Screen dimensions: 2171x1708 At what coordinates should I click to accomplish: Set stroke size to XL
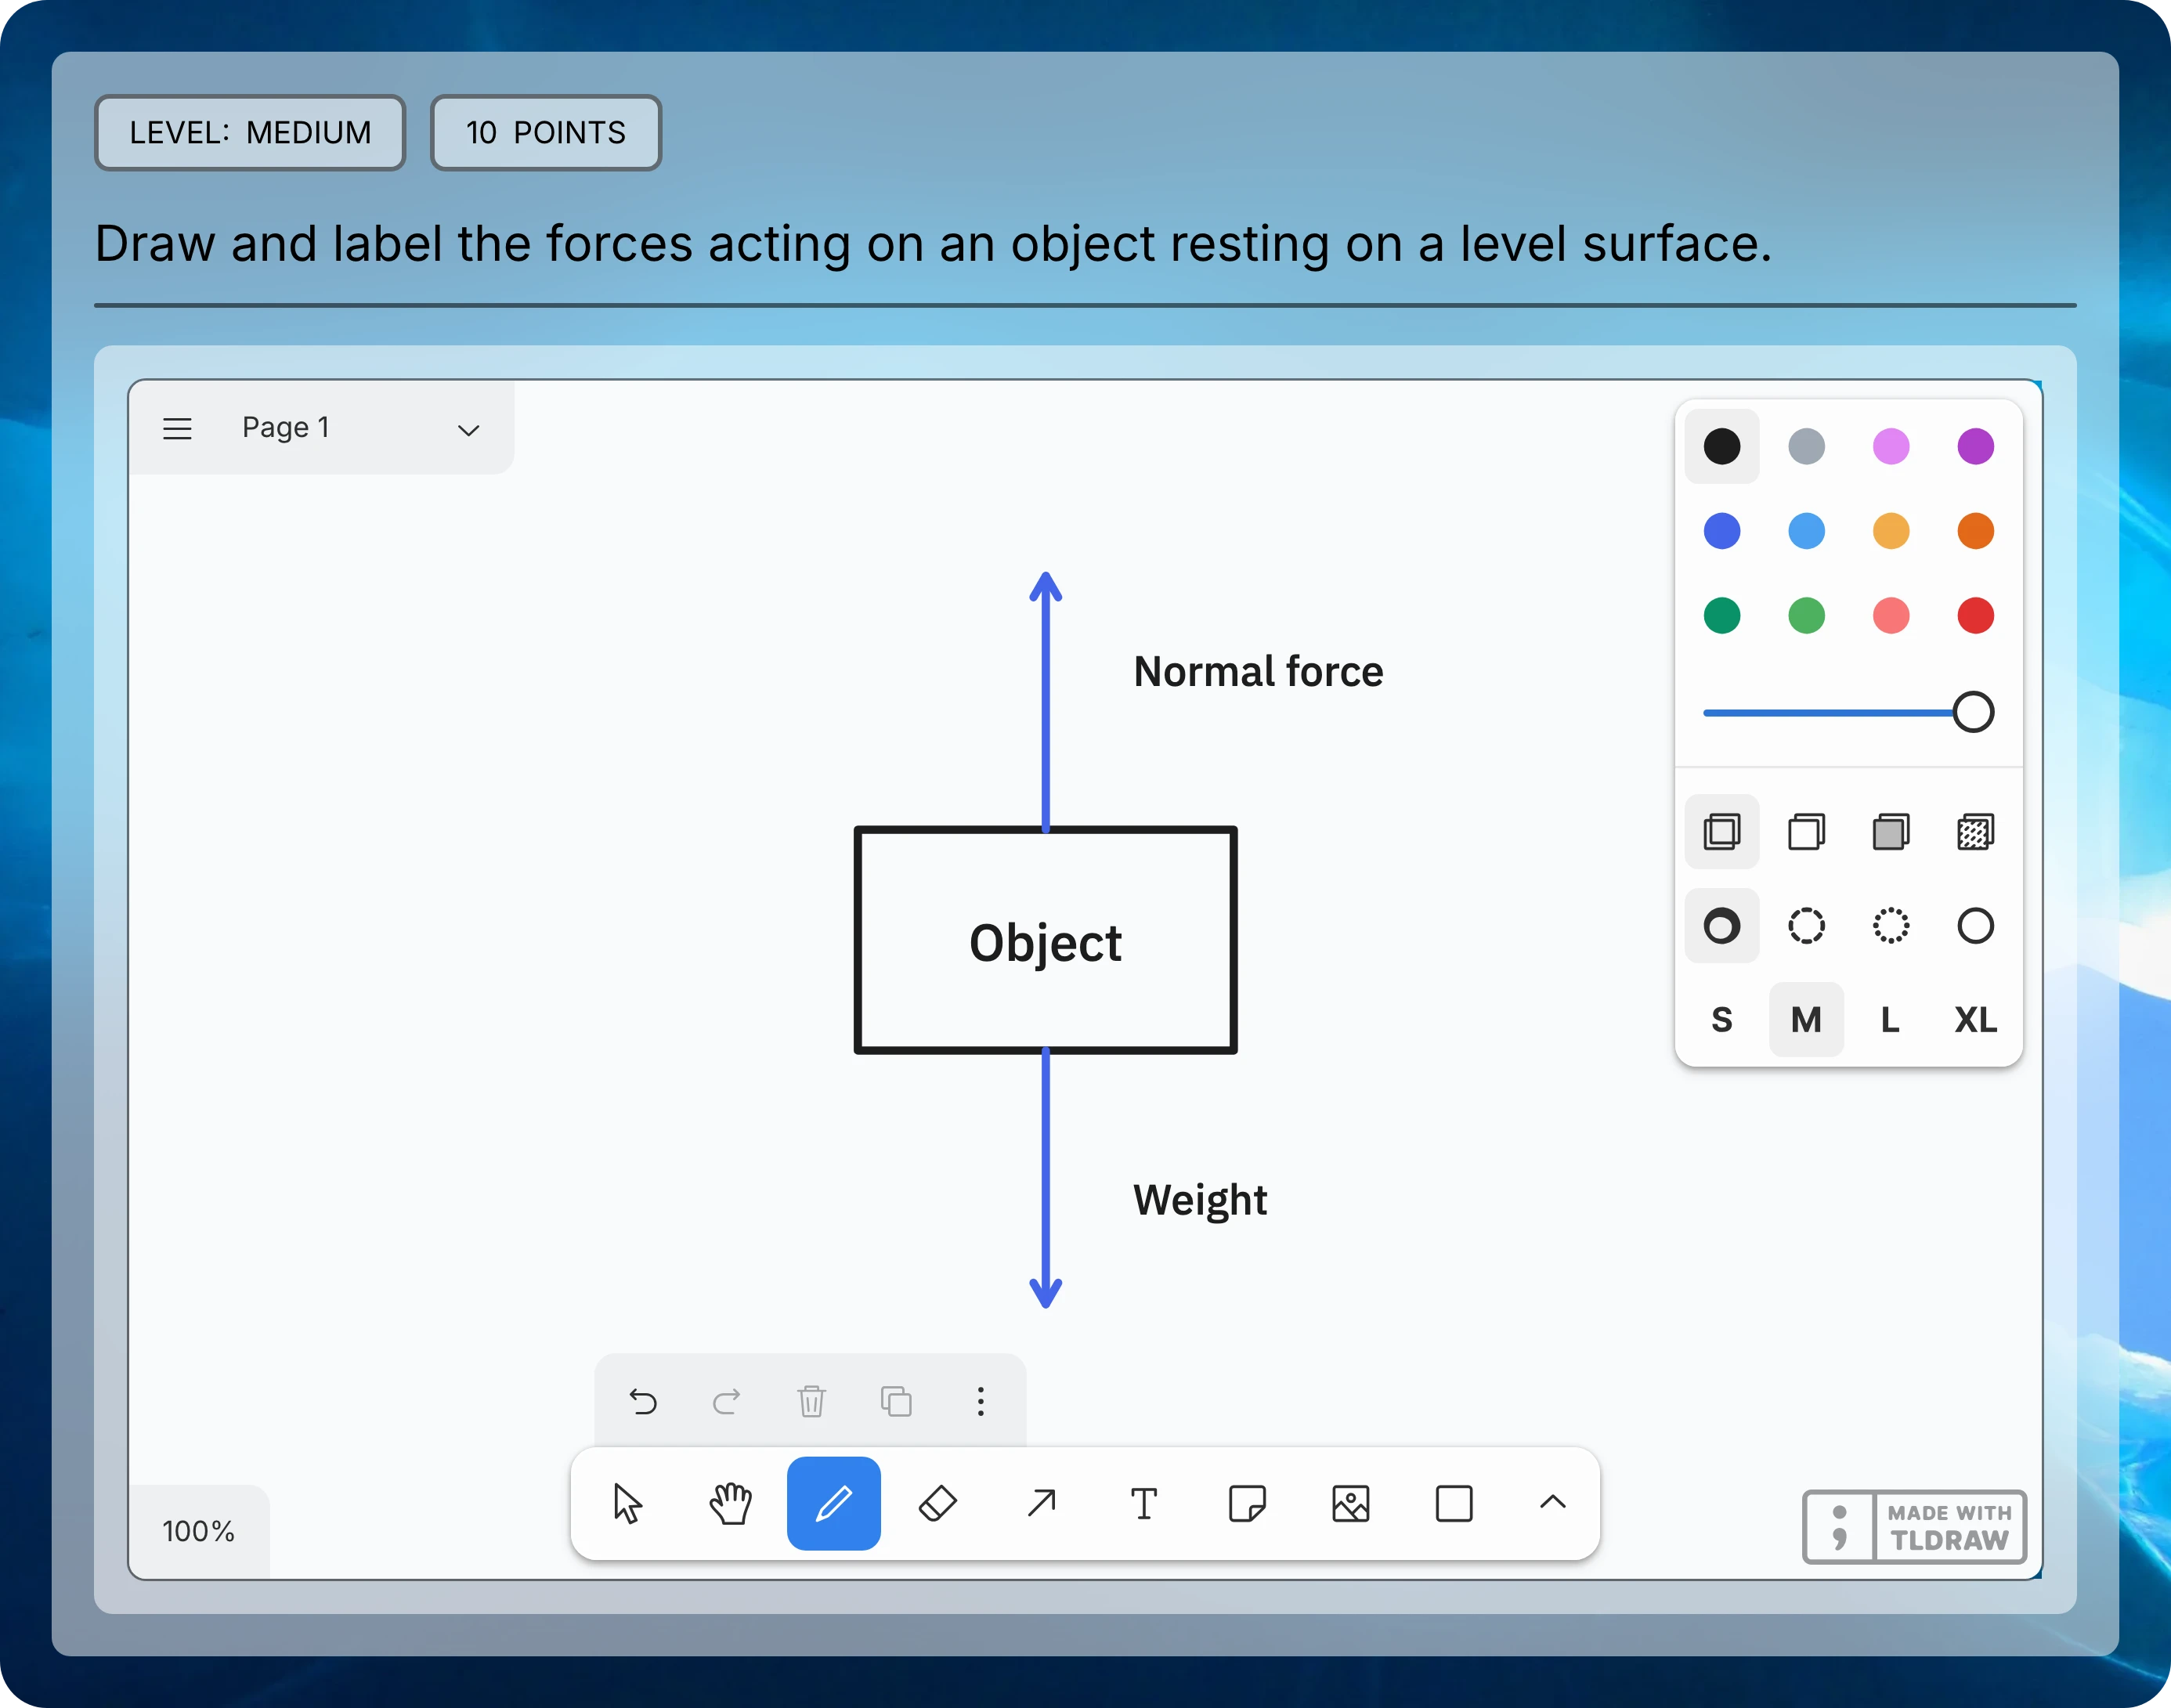pyautogui.click(x=1976, y=1020)
